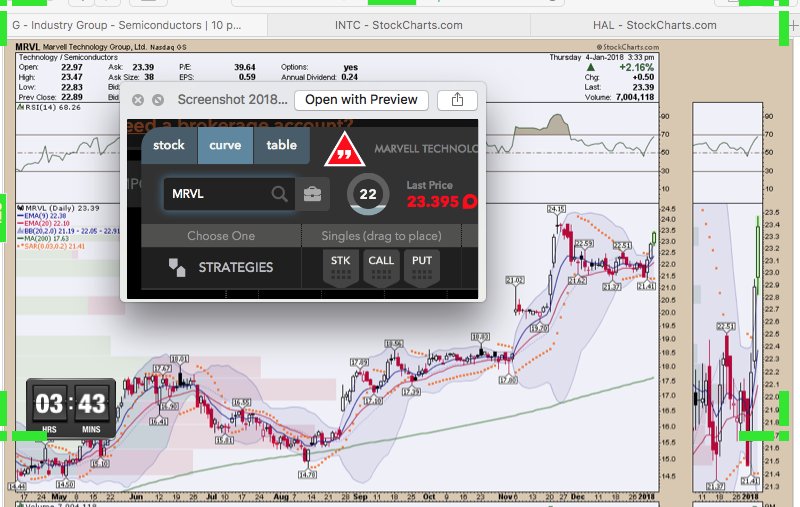
Task: Click the MRVL ticker heading on the chart
Action: point(28,47)
